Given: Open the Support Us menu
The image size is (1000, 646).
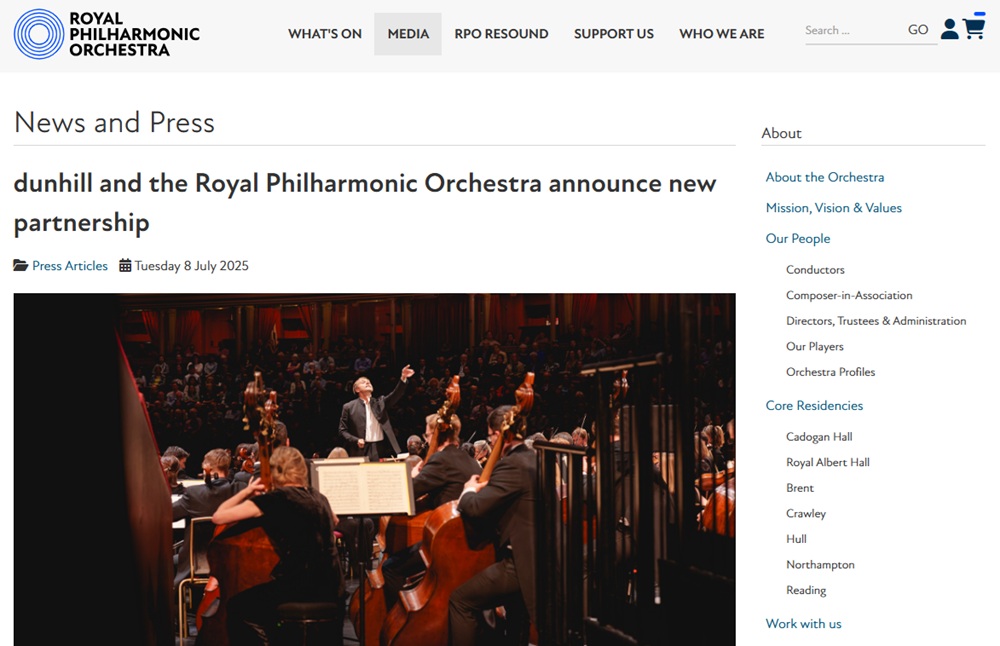Looking at the screenshot, I should pos(614,34).
